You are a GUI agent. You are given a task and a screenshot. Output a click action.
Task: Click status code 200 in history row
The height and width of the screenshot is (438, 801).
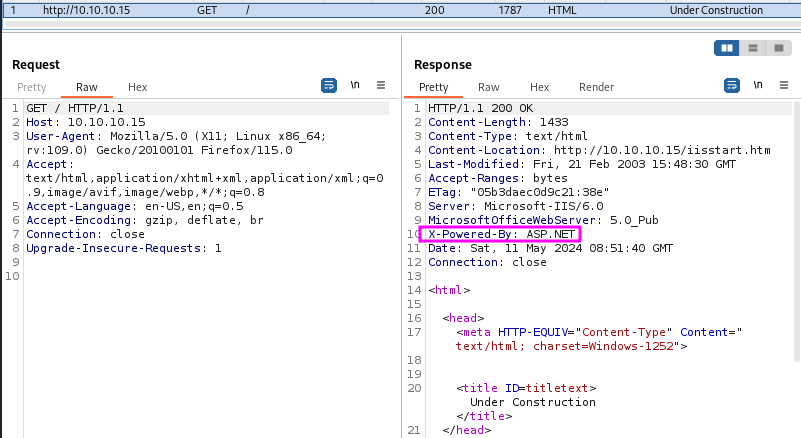click(435, 10)
